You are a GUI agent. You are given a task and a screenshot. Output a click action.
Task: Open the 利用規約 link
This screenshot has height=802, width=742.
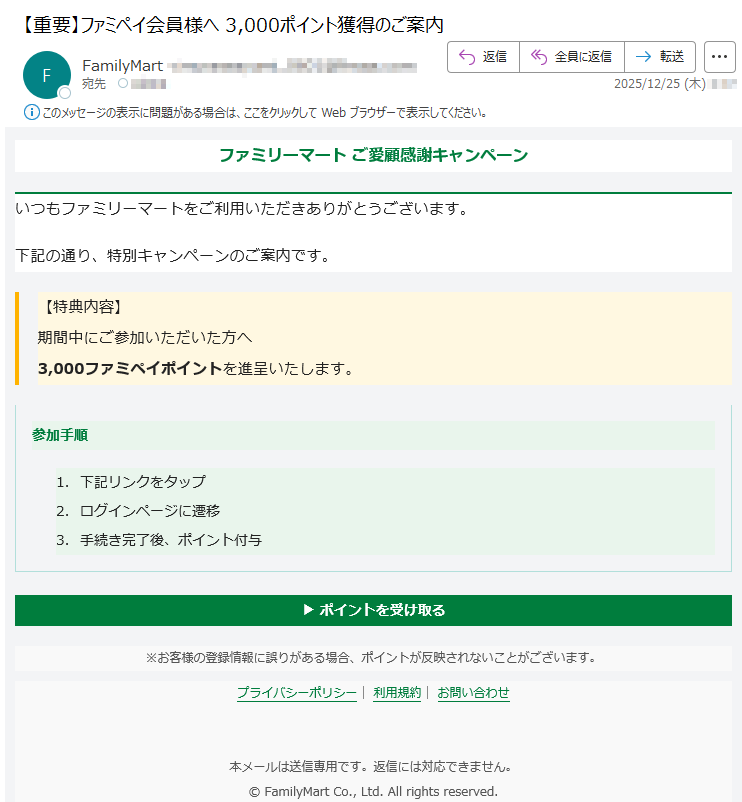click(397, 693)
